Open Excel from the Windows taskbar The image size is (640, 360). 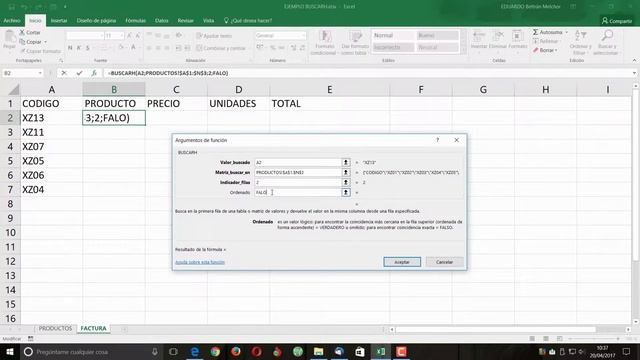380,352
